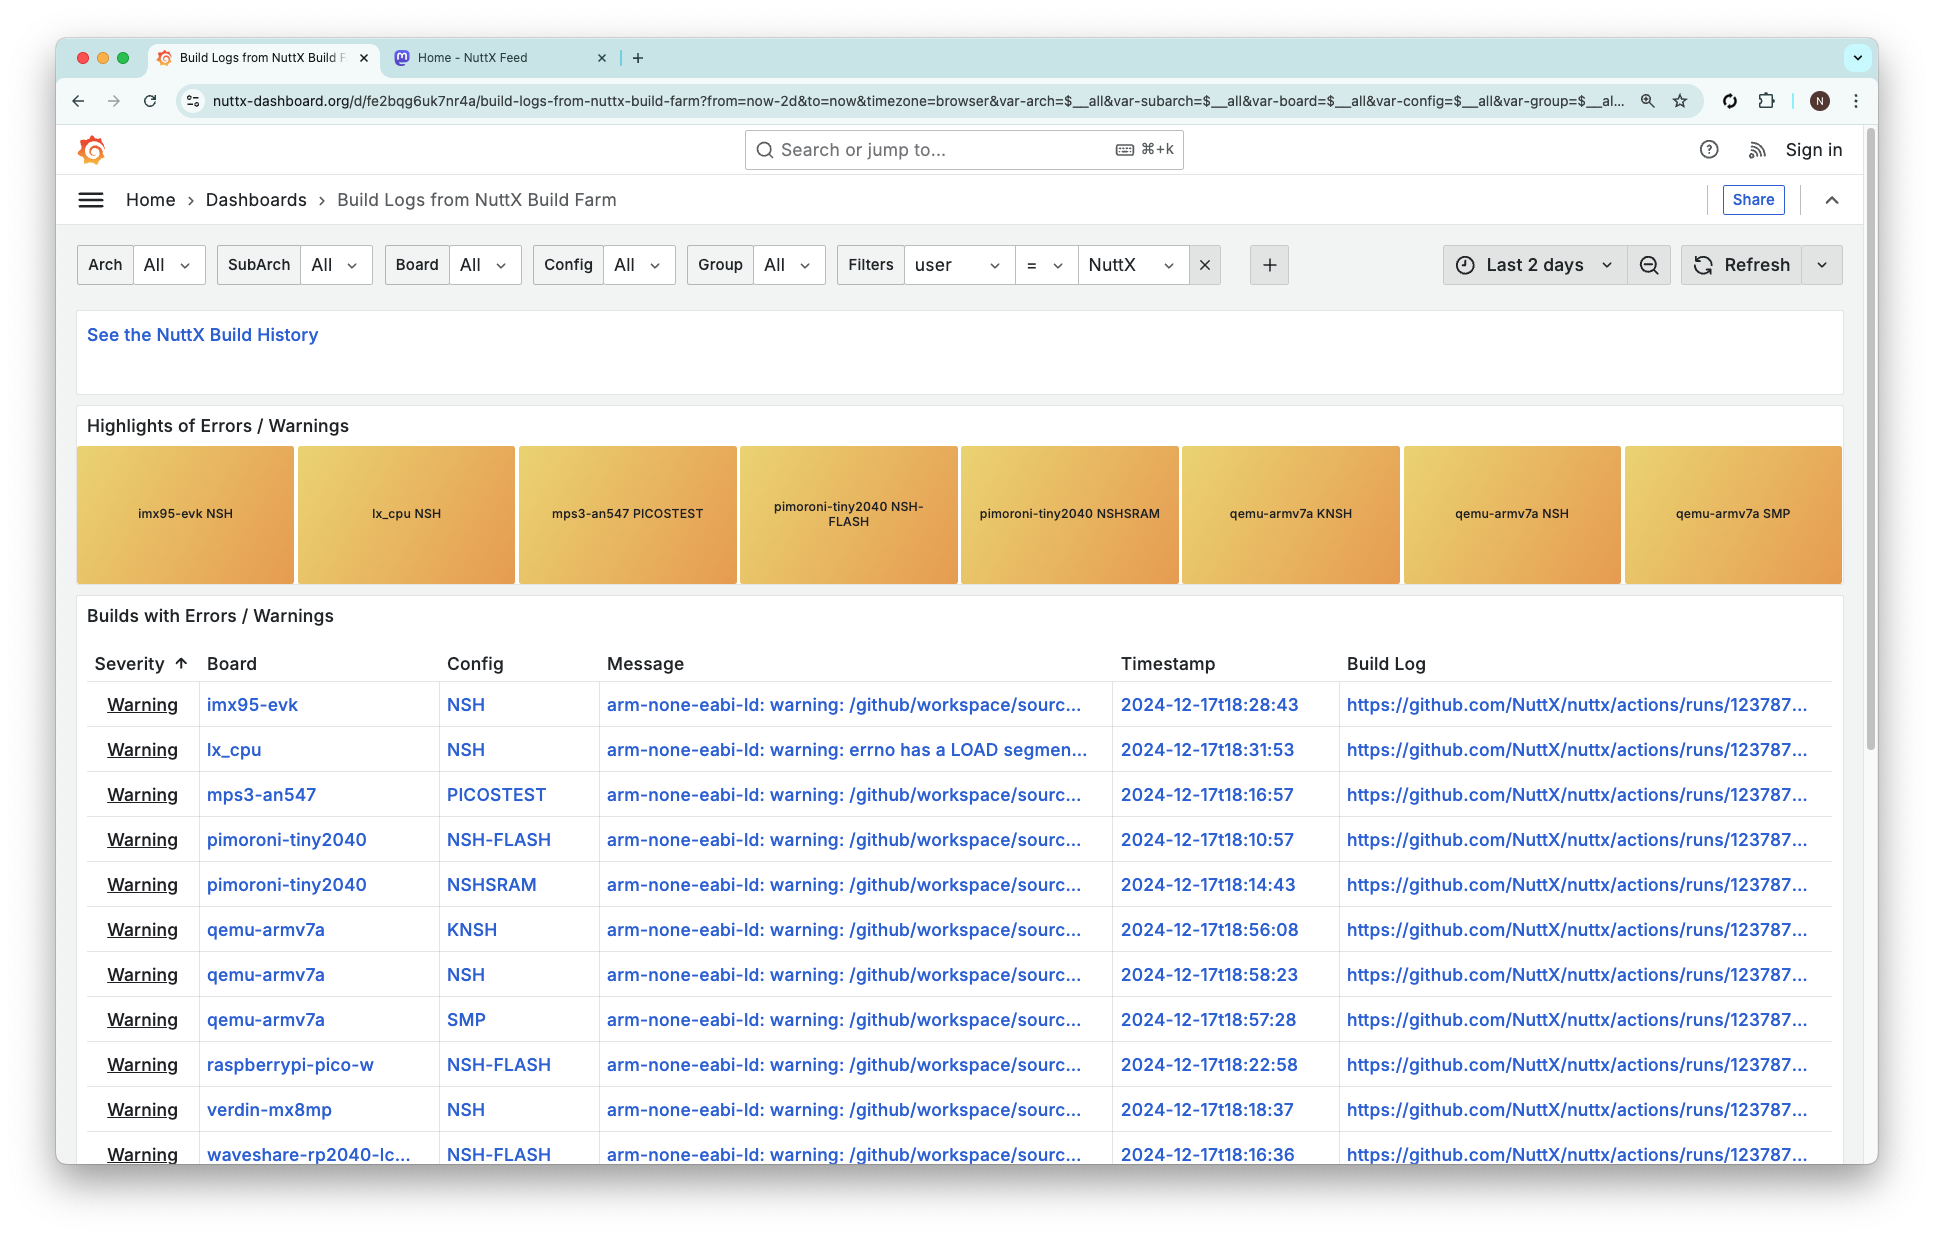Click the zoom out time range icon

coord(1649,265)
